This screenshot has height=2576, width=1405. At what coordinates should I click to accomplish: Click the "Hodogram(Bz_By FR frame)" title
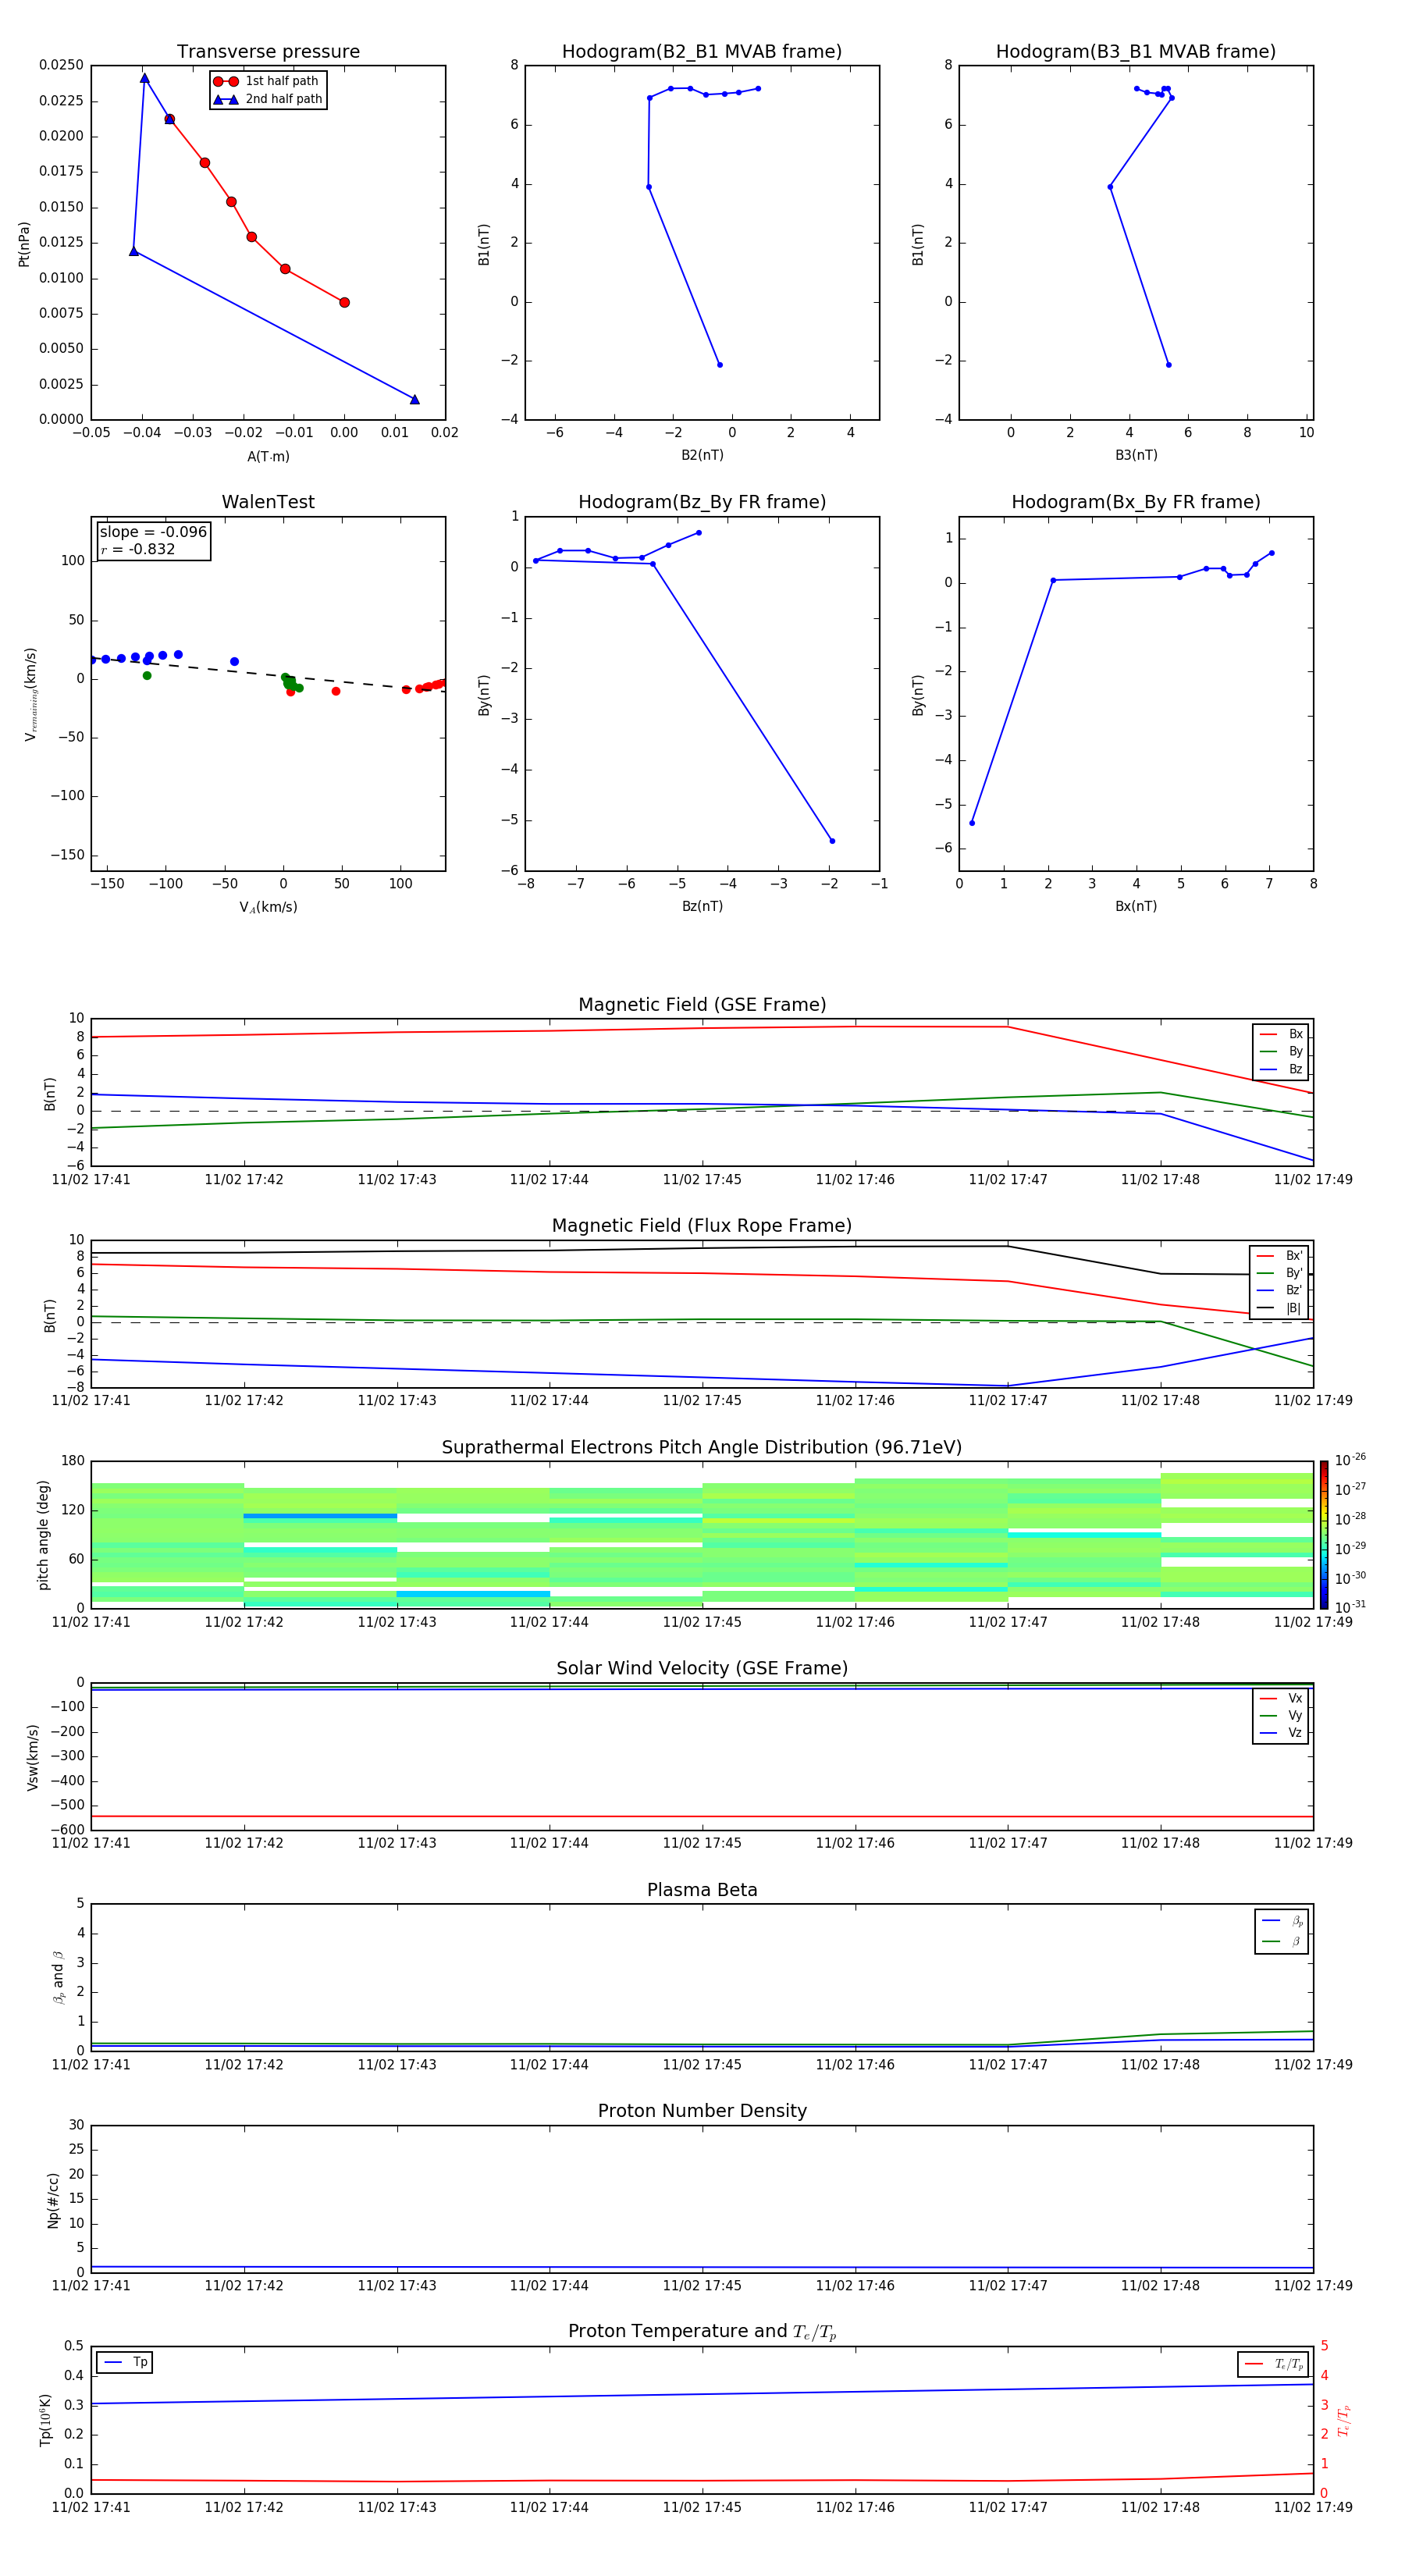(x=702, y=502)
